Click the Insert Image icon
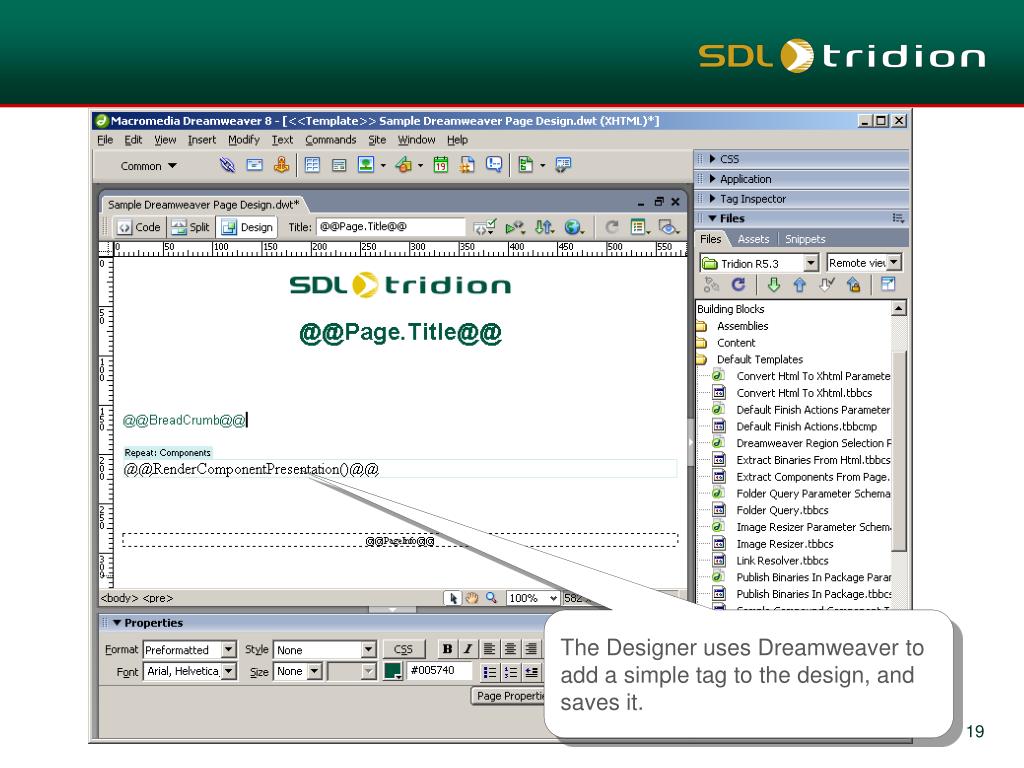 tap(366, 165)
